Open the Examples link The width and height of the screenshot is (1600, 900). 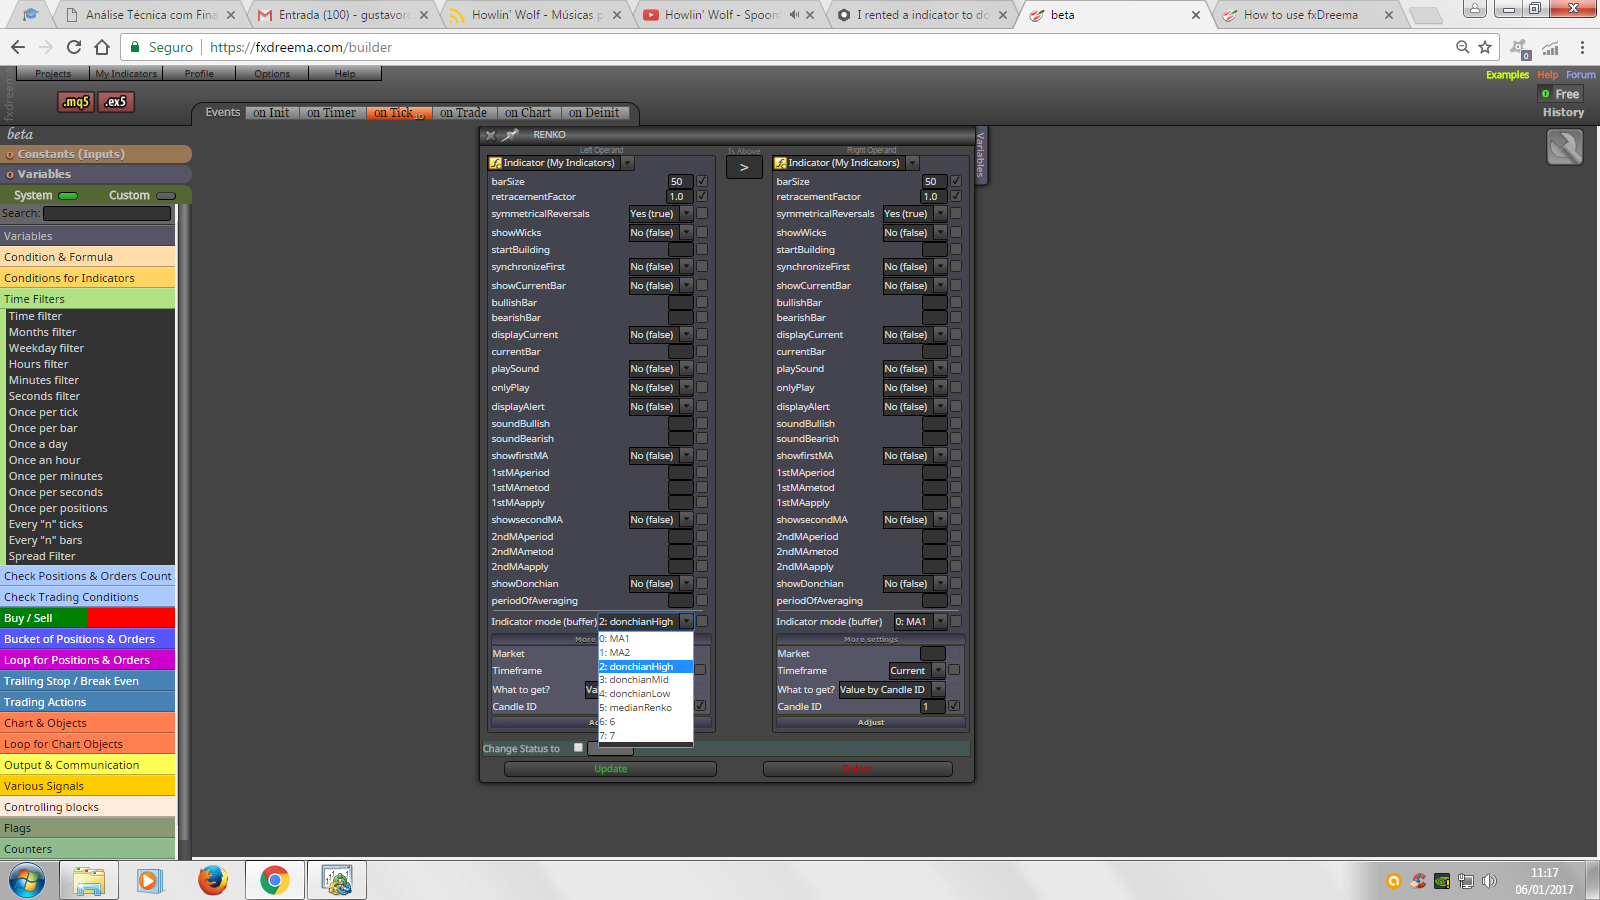pos(1507,75)
